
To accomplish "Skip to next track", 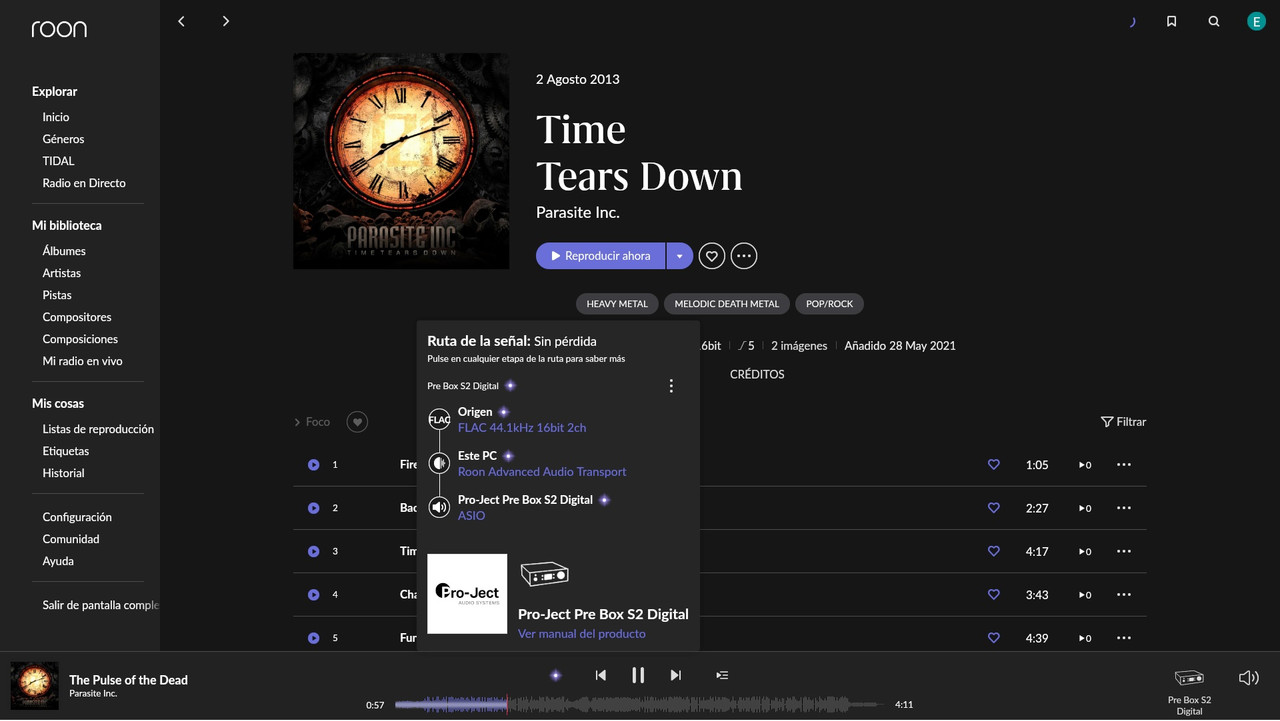I will pyautogui.click(x=676, y=675).
